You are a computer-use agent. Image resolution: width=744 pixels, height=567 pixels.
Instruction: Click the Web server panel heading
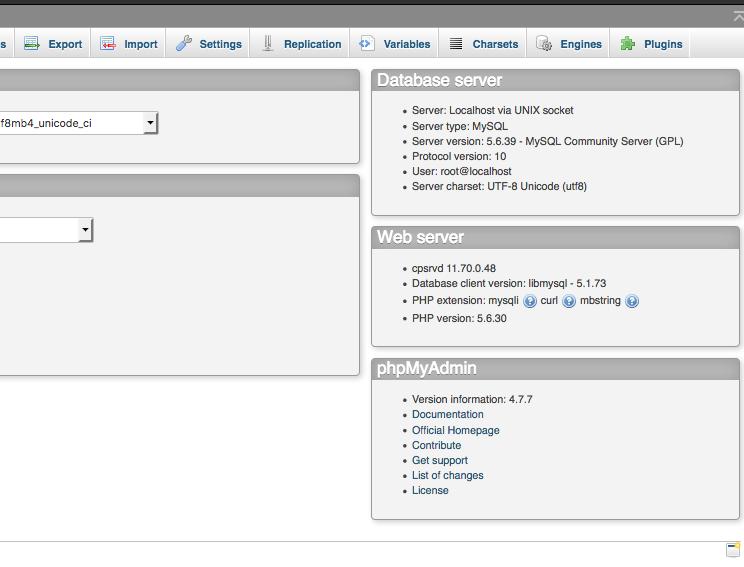[x=420, y=237]
